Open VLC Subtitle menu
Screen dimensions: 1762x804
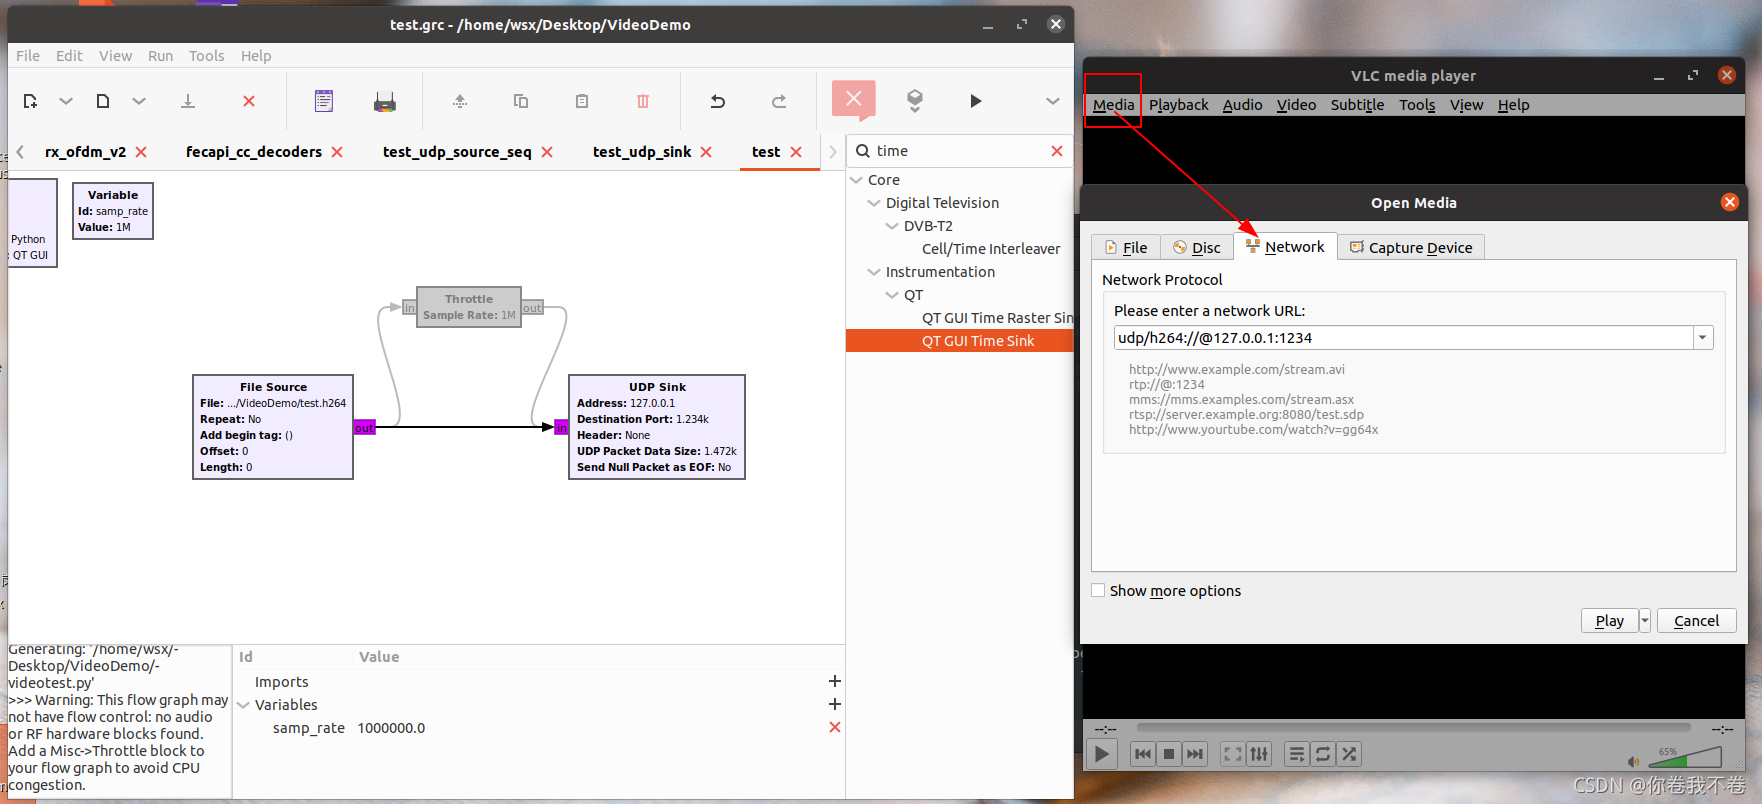pyautogui.click(x=1357, y=105)
